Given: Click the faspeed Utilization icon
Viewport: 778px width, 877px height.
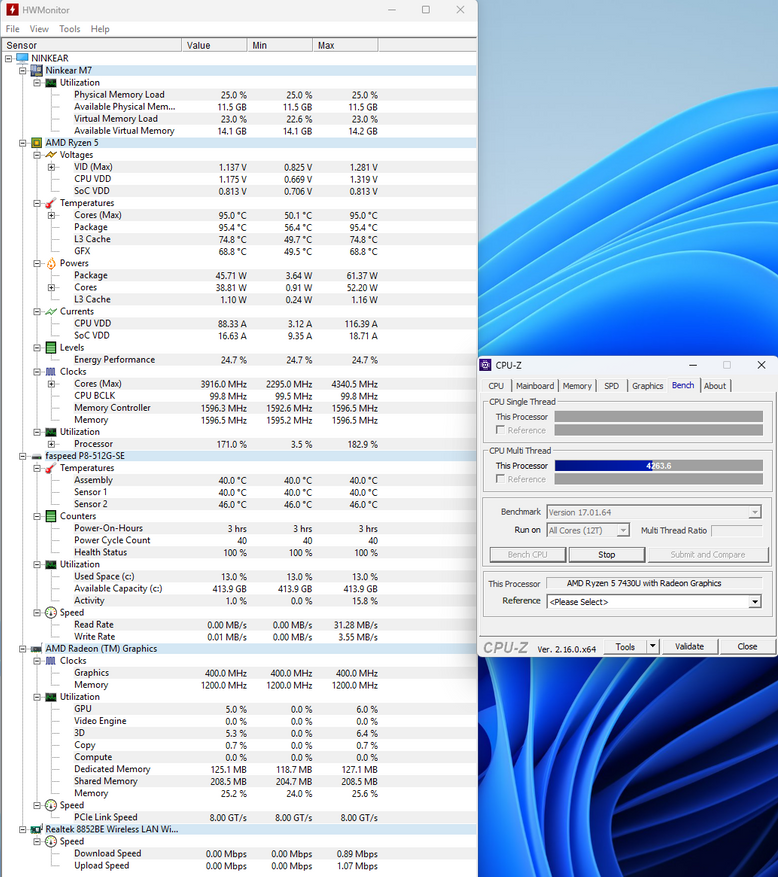Looking at the screenshot, I should tap(51, 564).
